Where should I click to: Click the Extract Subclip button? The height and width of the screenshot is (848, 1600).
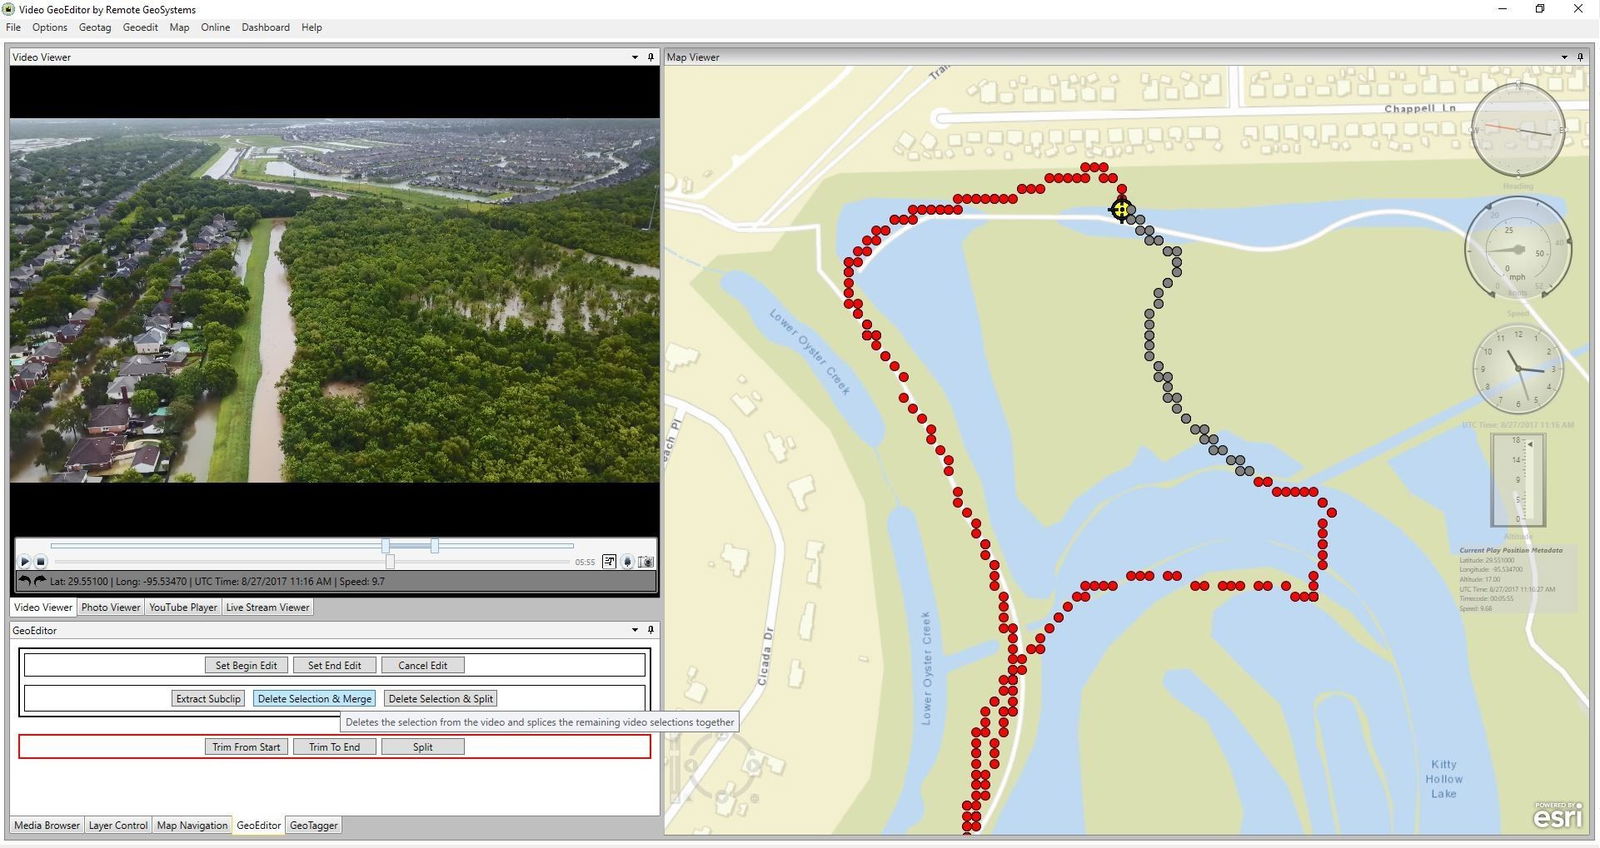[208, 699]
